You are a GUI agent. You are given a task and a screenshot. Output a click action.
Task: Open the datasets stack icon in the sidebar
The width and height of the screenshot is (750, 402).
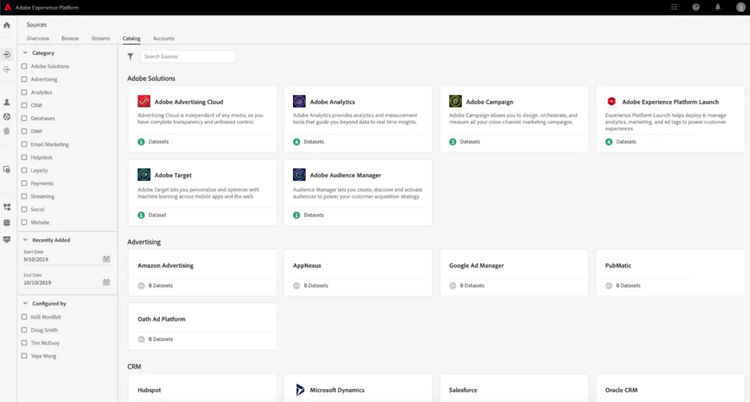[x=7, y=223]
